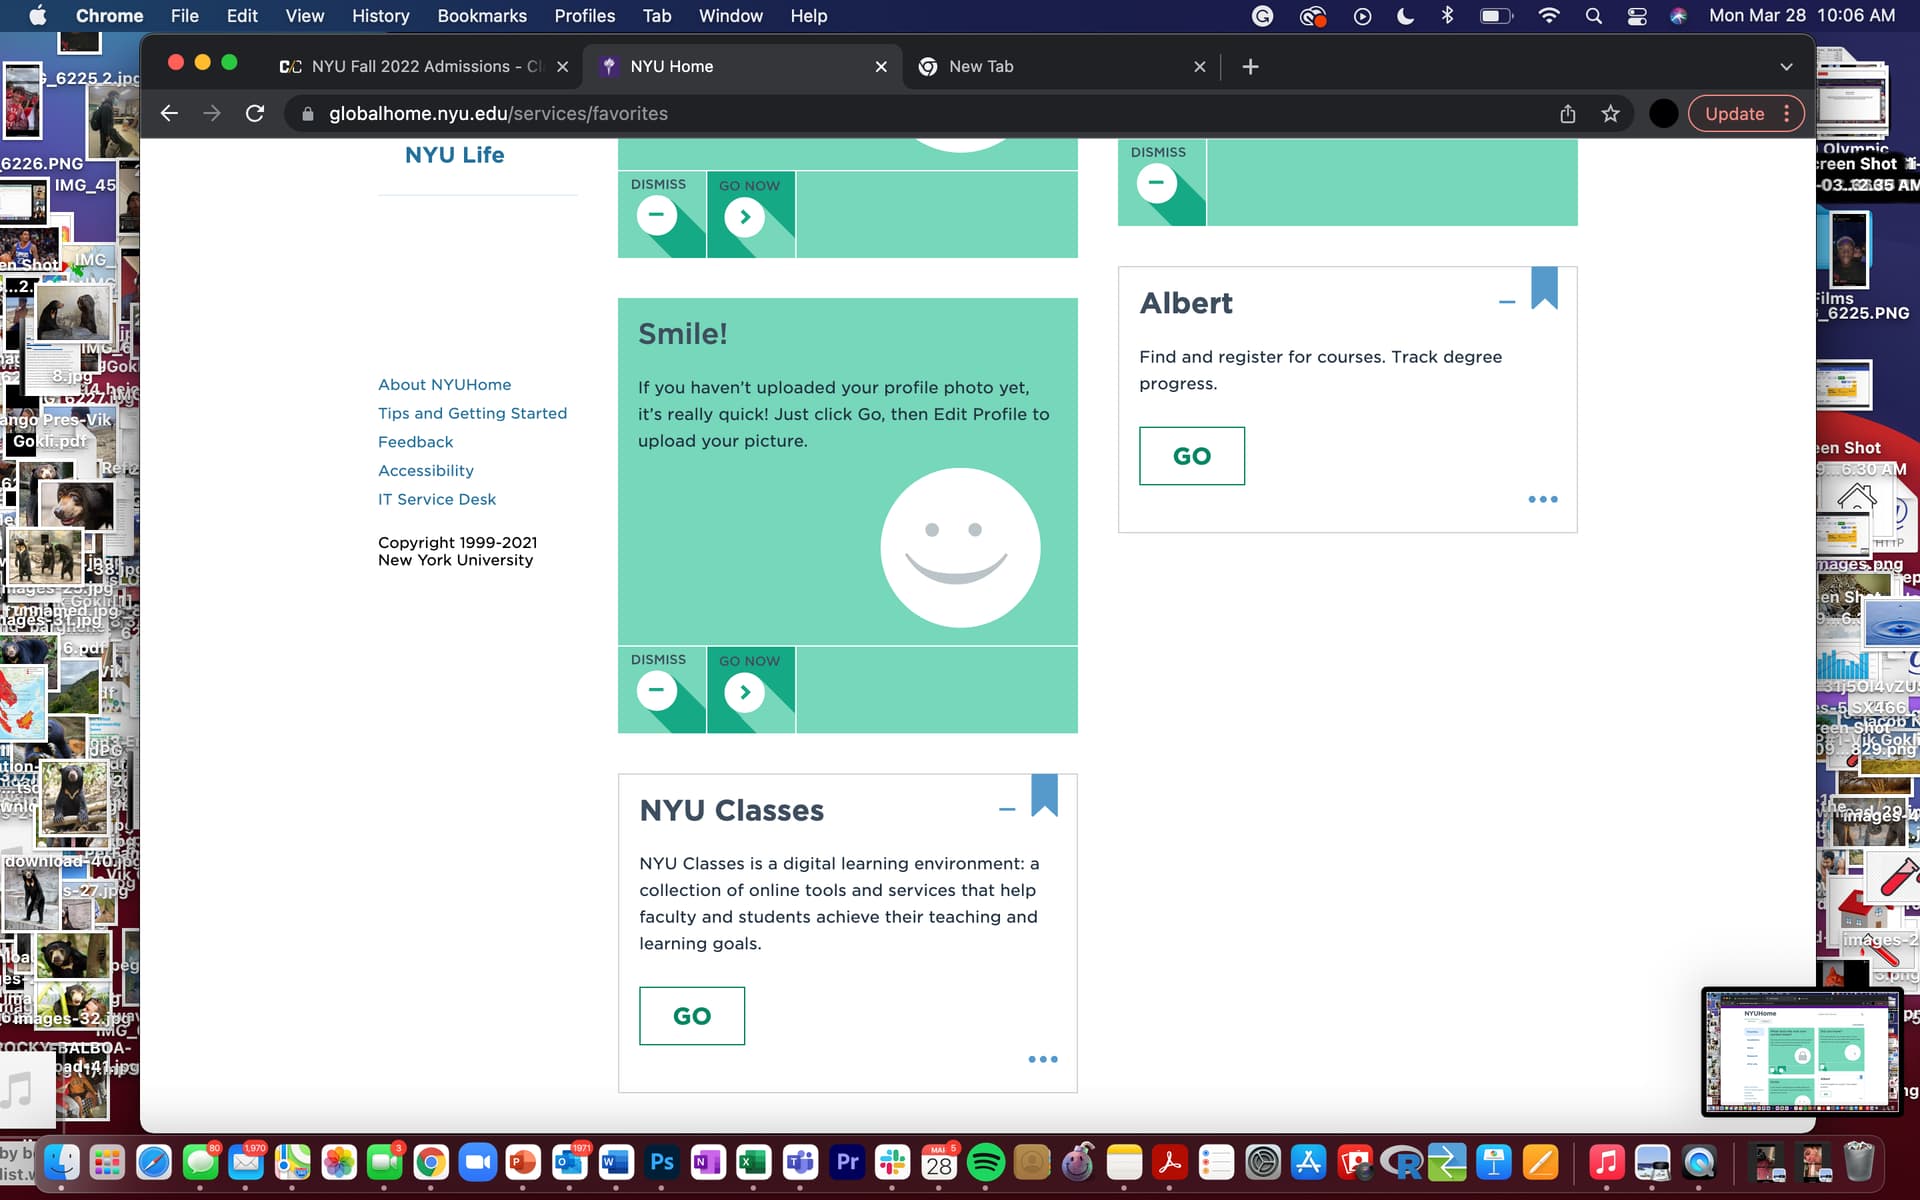Reload the page
The height and width of the screenshot is (1200, 1920).
(255, 114)
